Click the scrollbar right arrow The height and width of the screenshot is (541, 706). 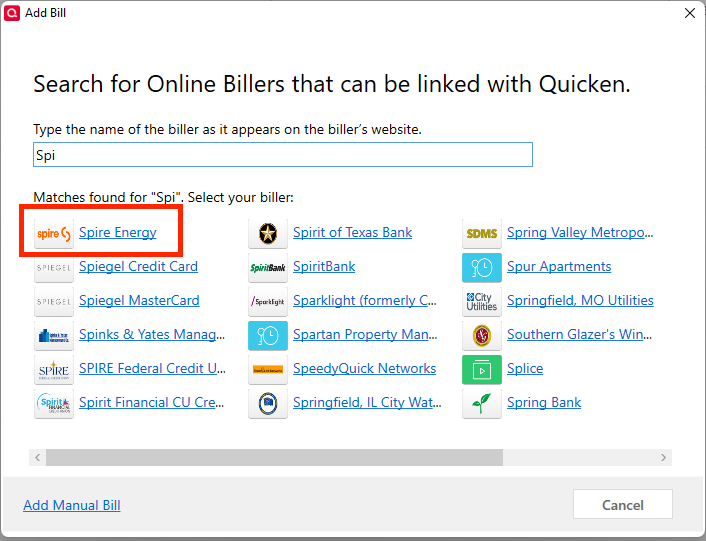tap(663, 457)
